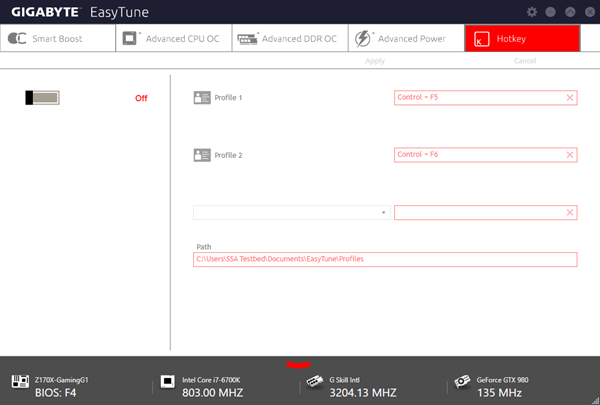Click the Hotkey tab
This screenshot has height=405, width=600.
pyautogui.click(x=522, y=38)
